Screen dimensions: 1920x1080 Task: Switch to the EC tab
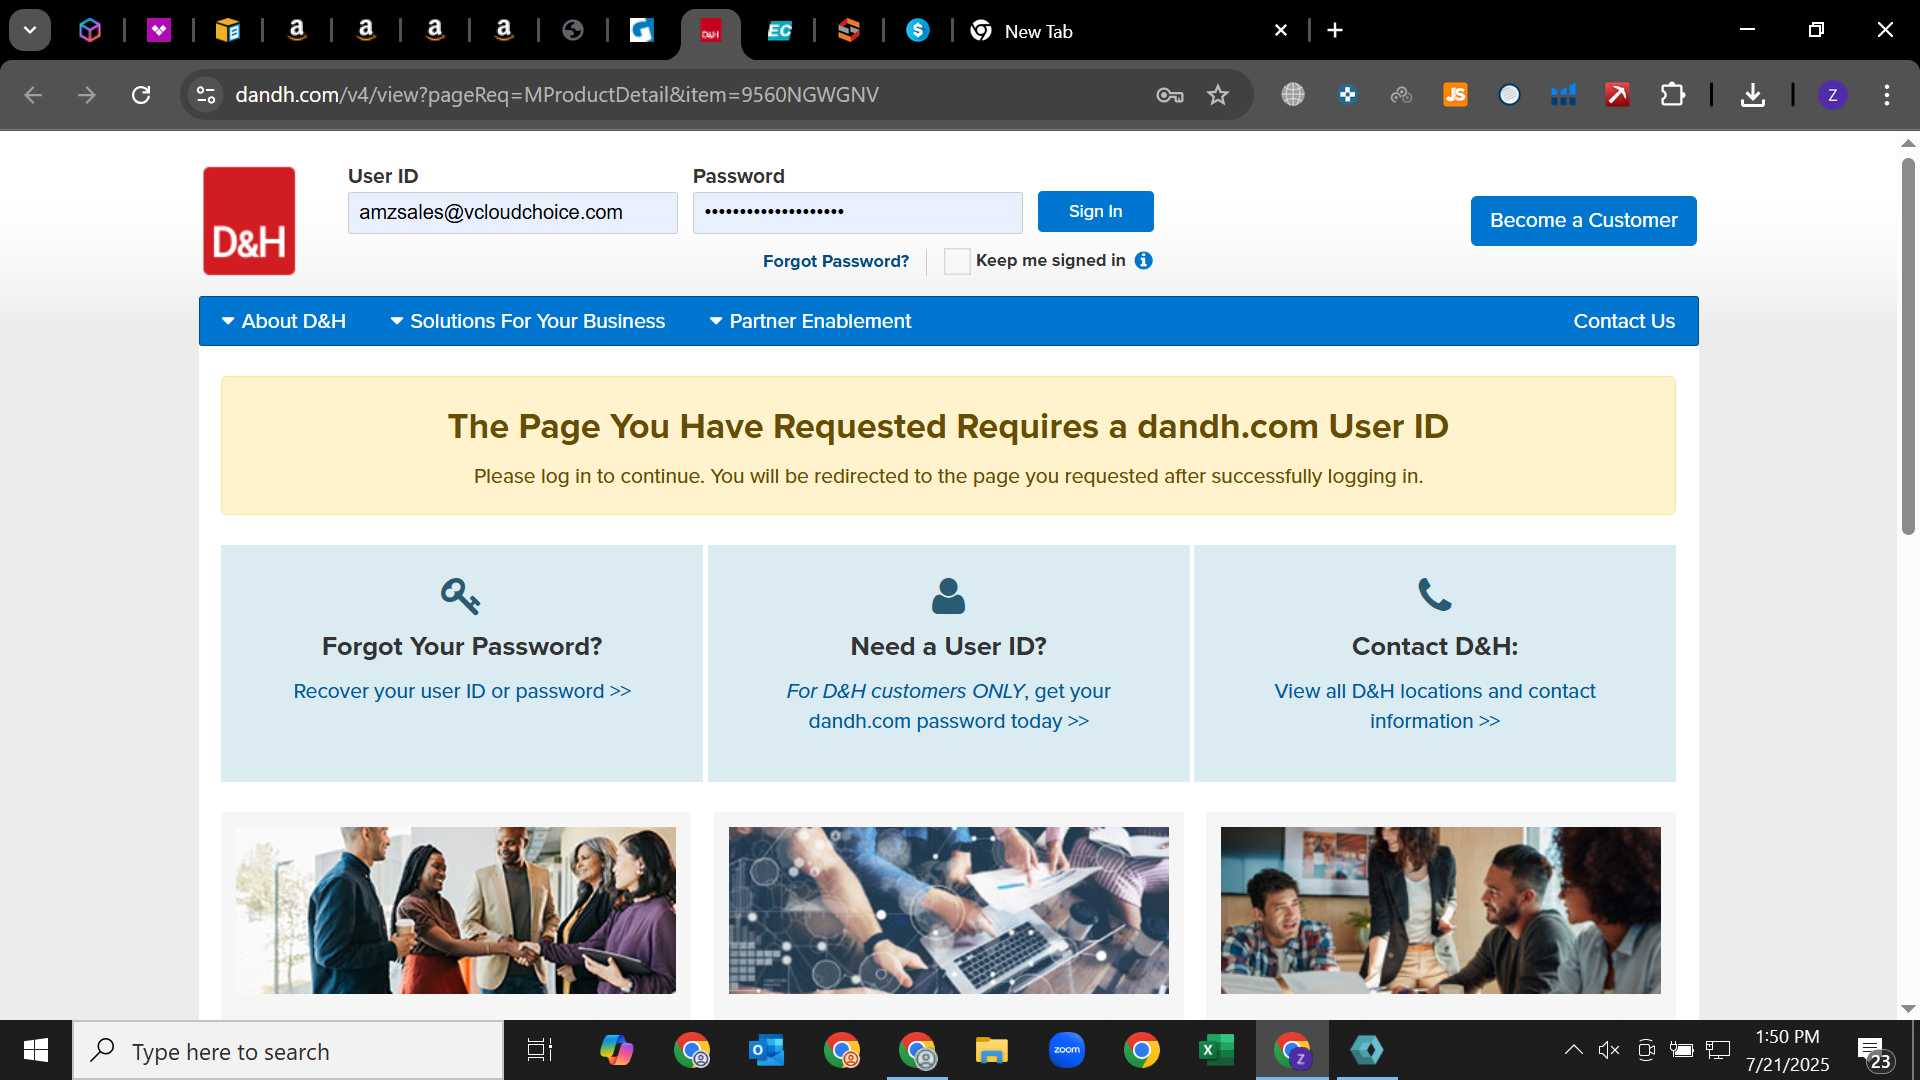click(x=779, y=31)
